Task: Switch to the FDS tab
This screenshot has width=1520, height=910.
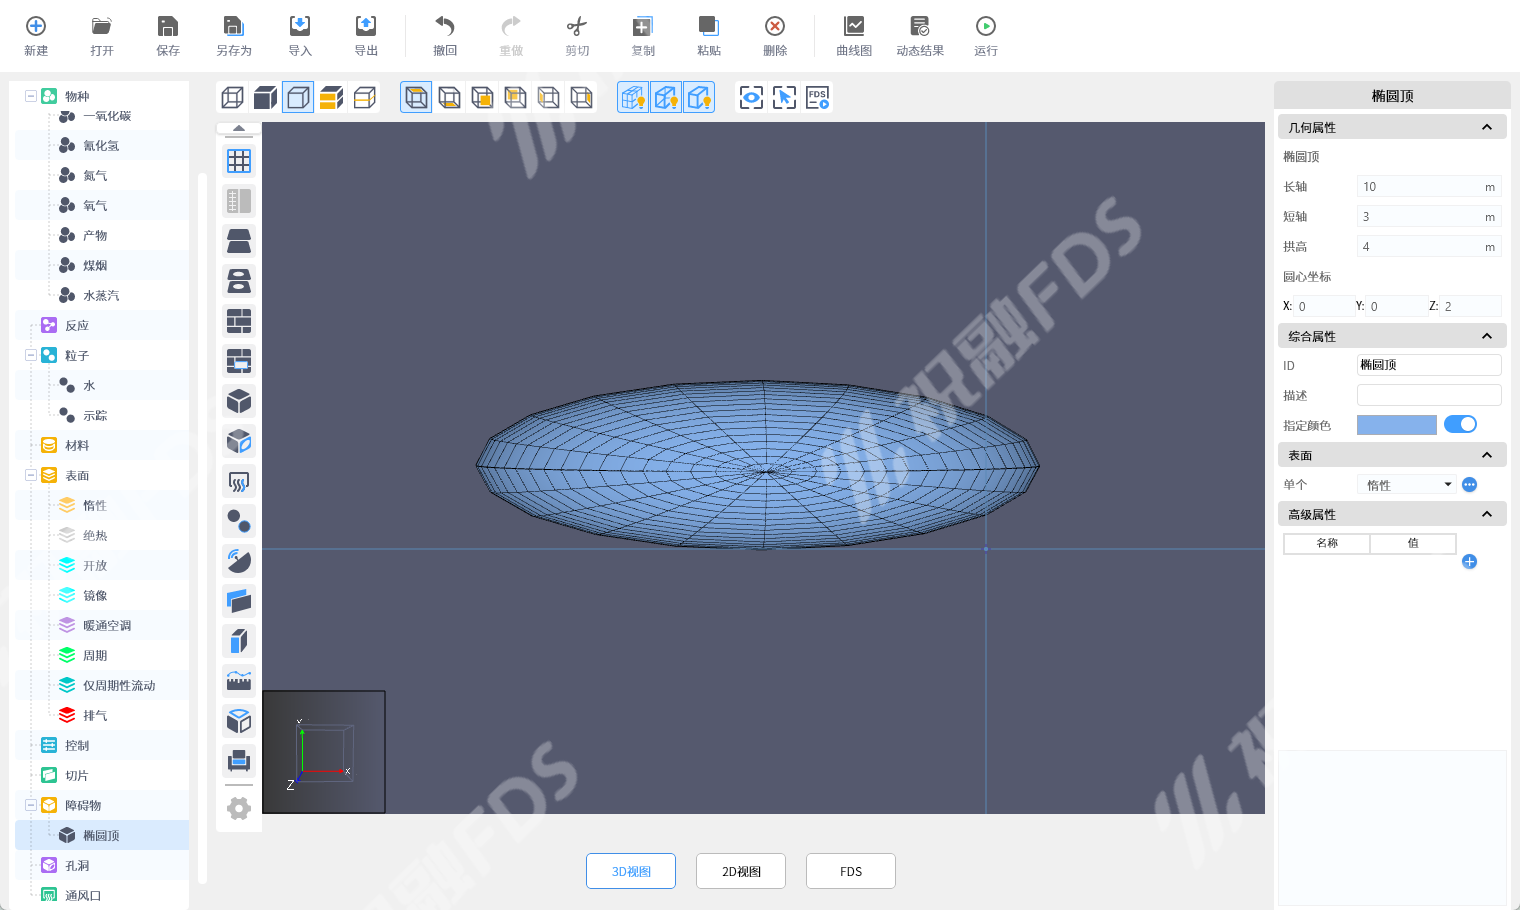Action: [x=851, y=871]
